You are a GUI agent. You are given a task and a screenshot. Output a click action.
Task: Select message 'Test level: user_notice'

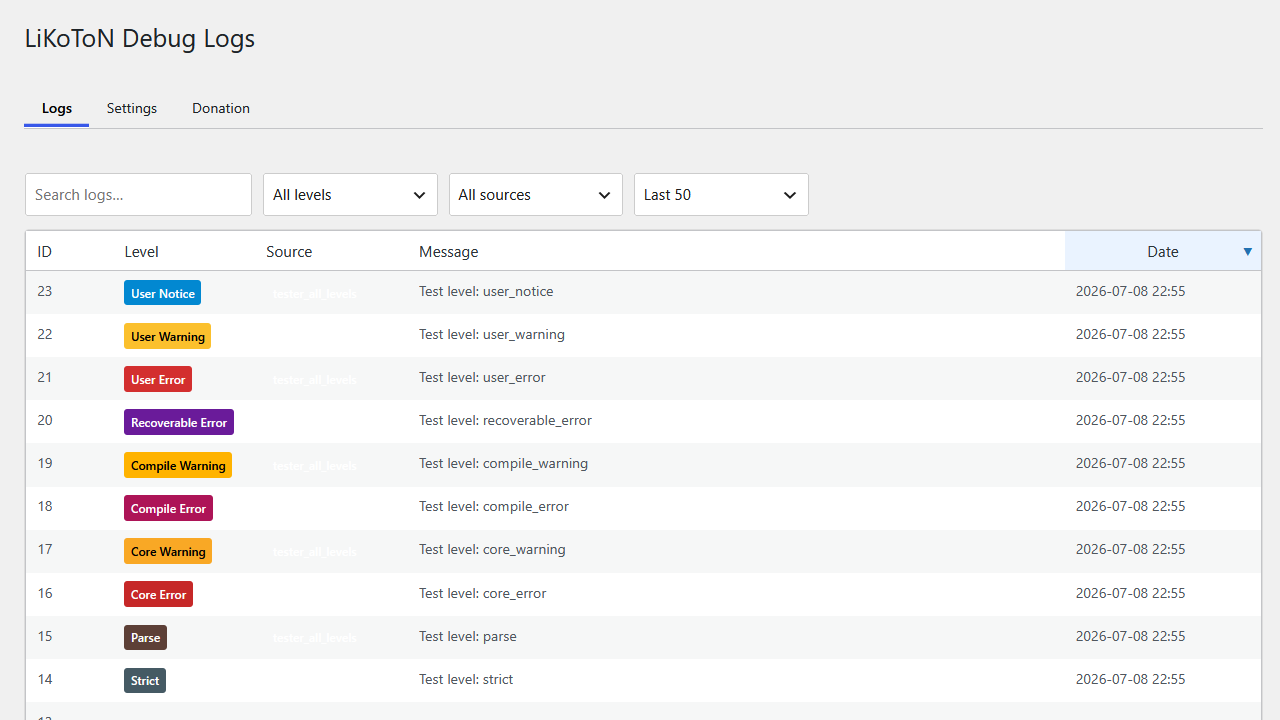pos(486,292)
